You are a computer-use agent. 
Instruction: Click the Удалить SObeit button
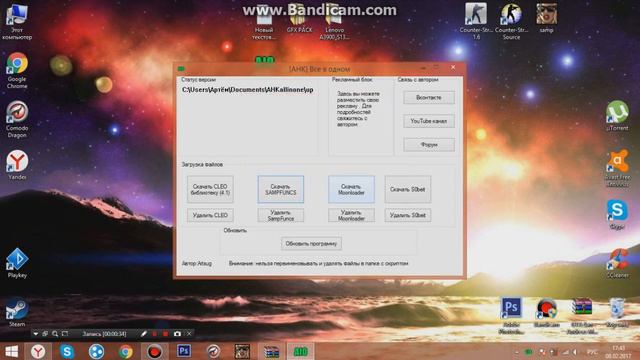click(407, 215)
